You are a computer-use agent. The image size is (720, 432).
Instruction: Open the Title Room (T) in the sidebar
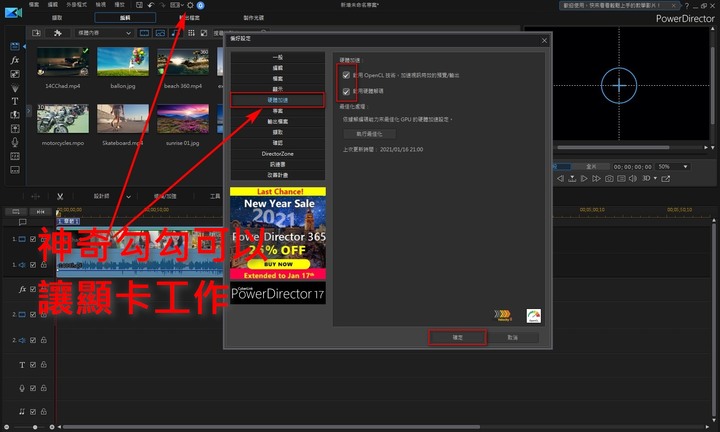tap(15, 101)
